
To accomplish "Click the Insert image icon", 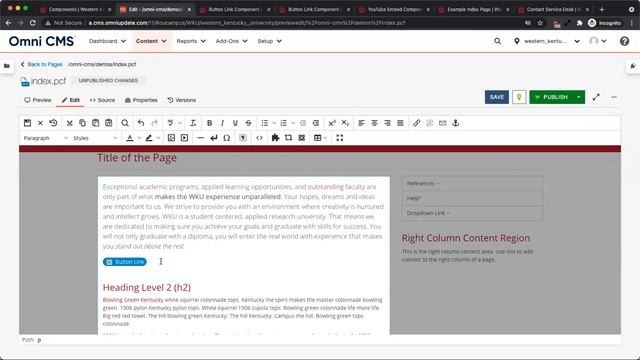I will 171,138.
